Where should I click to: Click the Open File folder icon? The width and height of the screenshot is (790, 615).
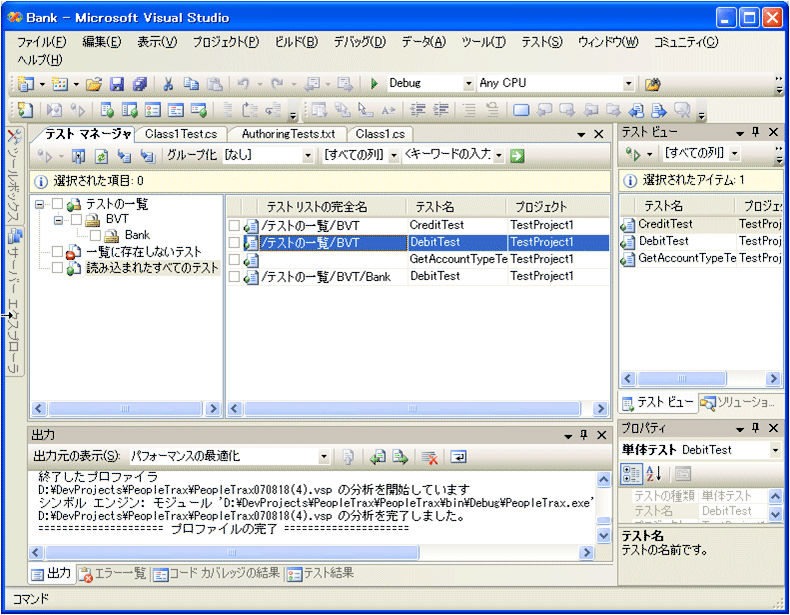94,84
